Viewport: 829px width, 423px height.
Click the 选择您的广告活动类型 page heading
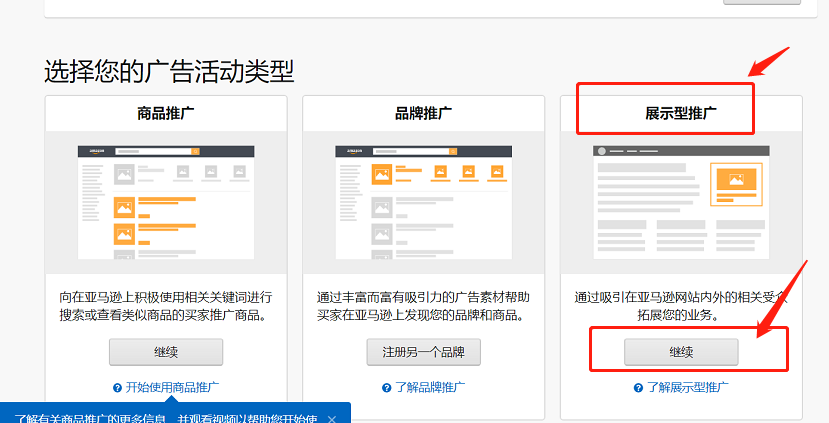pyautogui.click(x=169, y=71)
